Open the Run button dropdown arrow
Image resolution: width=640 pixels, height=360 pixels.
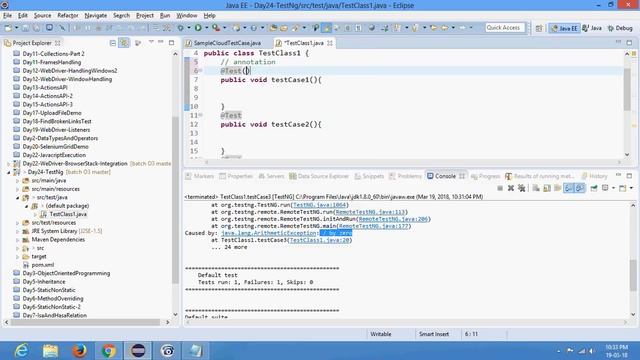pos(206,28)
